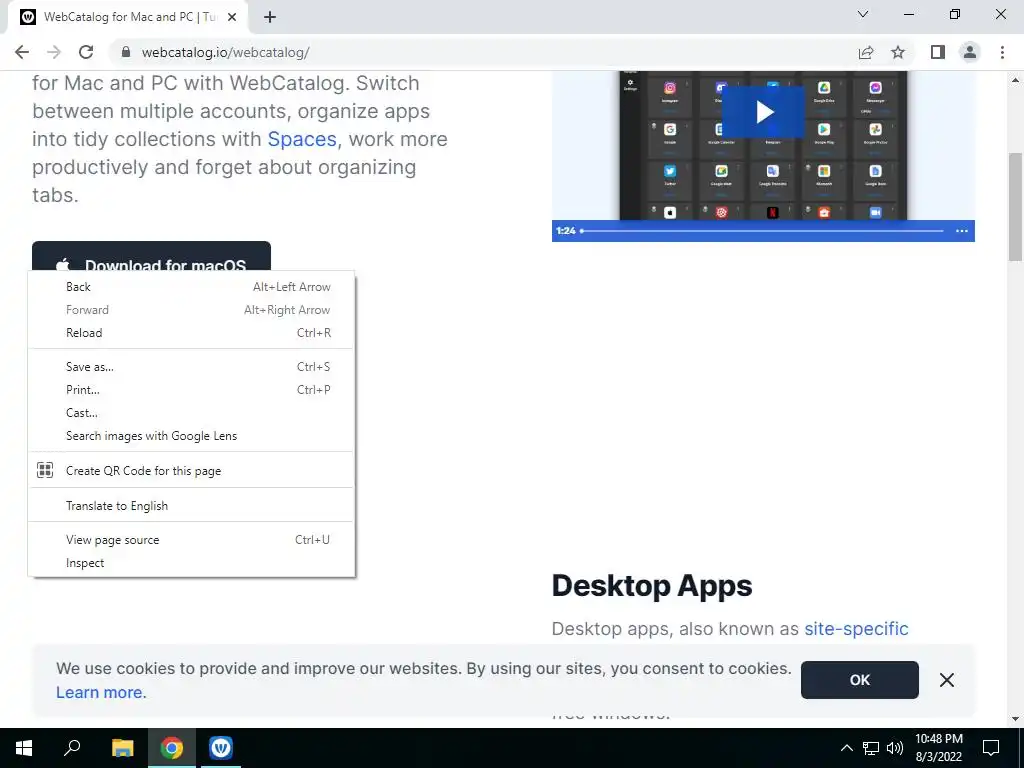Select Create QR Code for this page
The image size is (1024, 768).
[191, 470]
